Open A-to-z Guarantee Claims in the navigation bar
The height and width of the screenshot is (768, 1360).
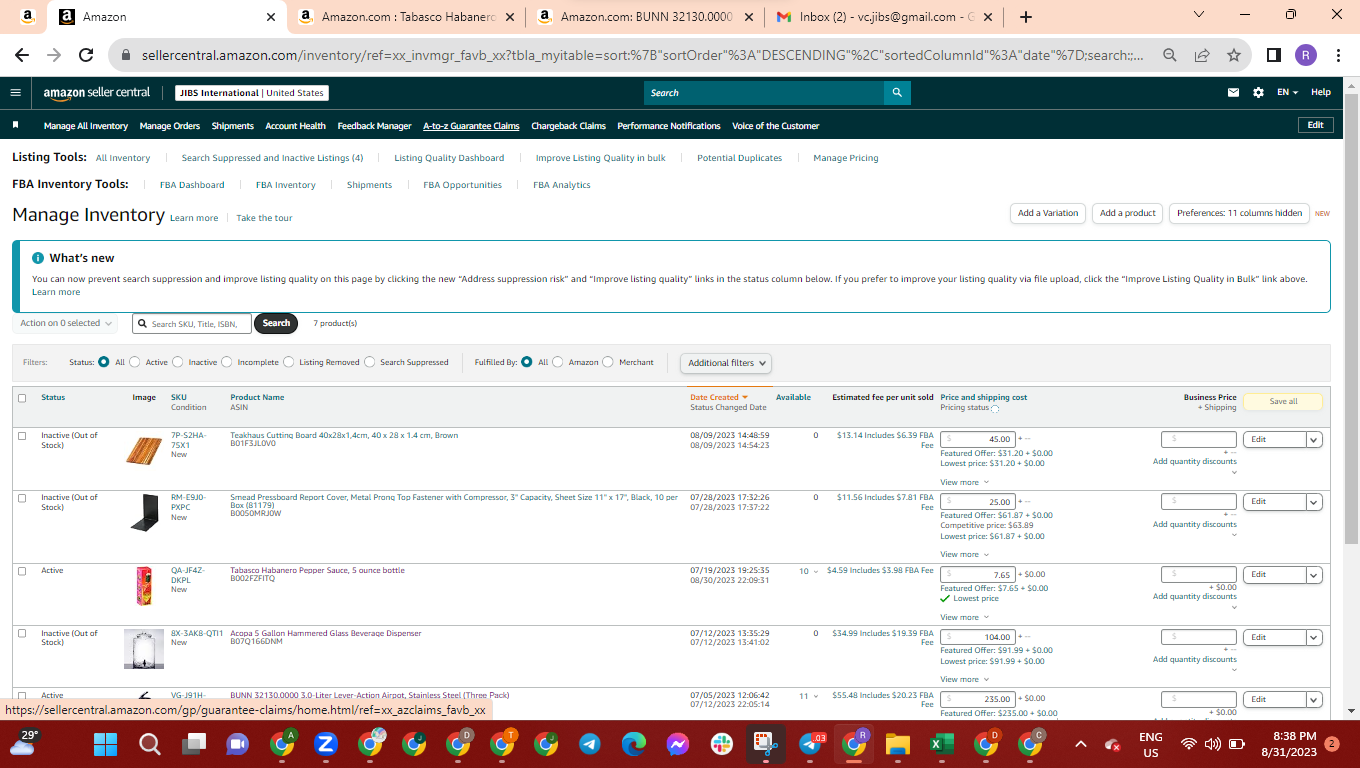pos(471,126)
